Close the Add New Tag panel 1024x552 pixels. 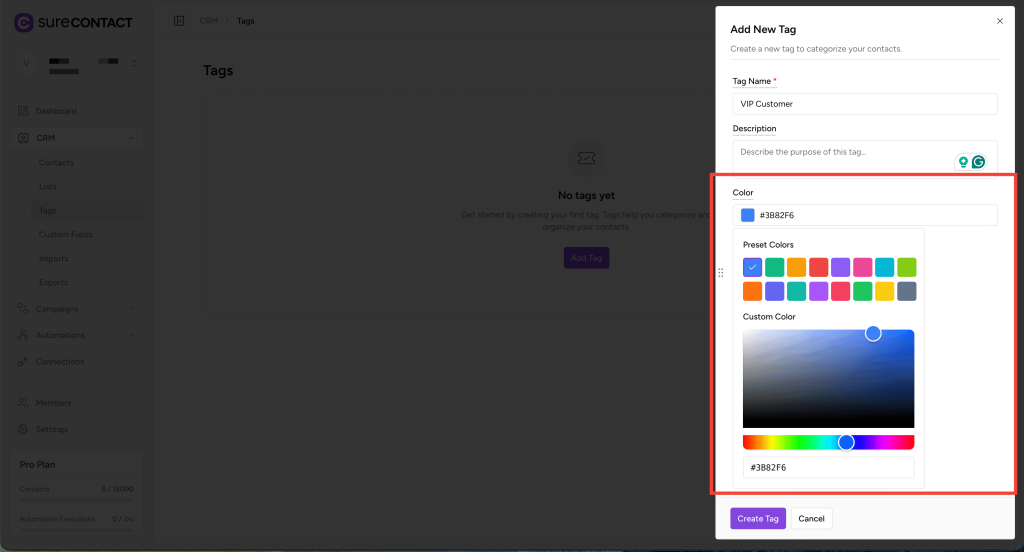click(999, 21)
